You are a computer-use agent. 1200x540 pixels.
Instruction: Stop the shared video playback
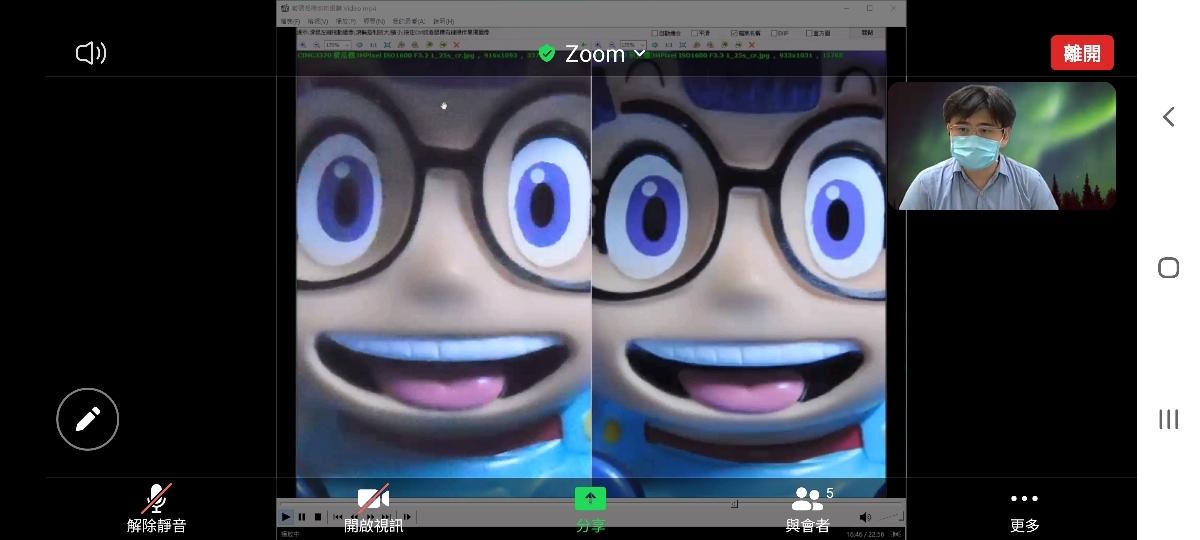pyautogui.click(x=318, y=517)
